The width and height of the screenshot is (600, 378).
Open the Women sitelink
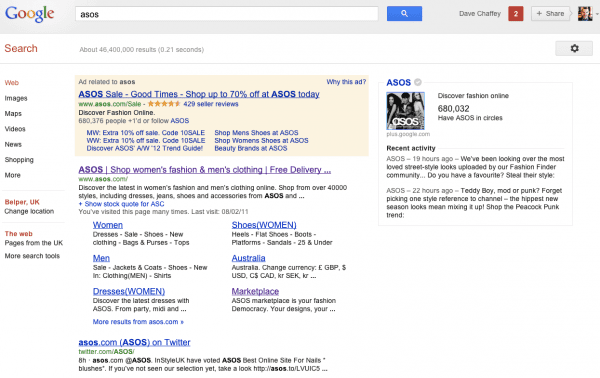click(108, 225)
